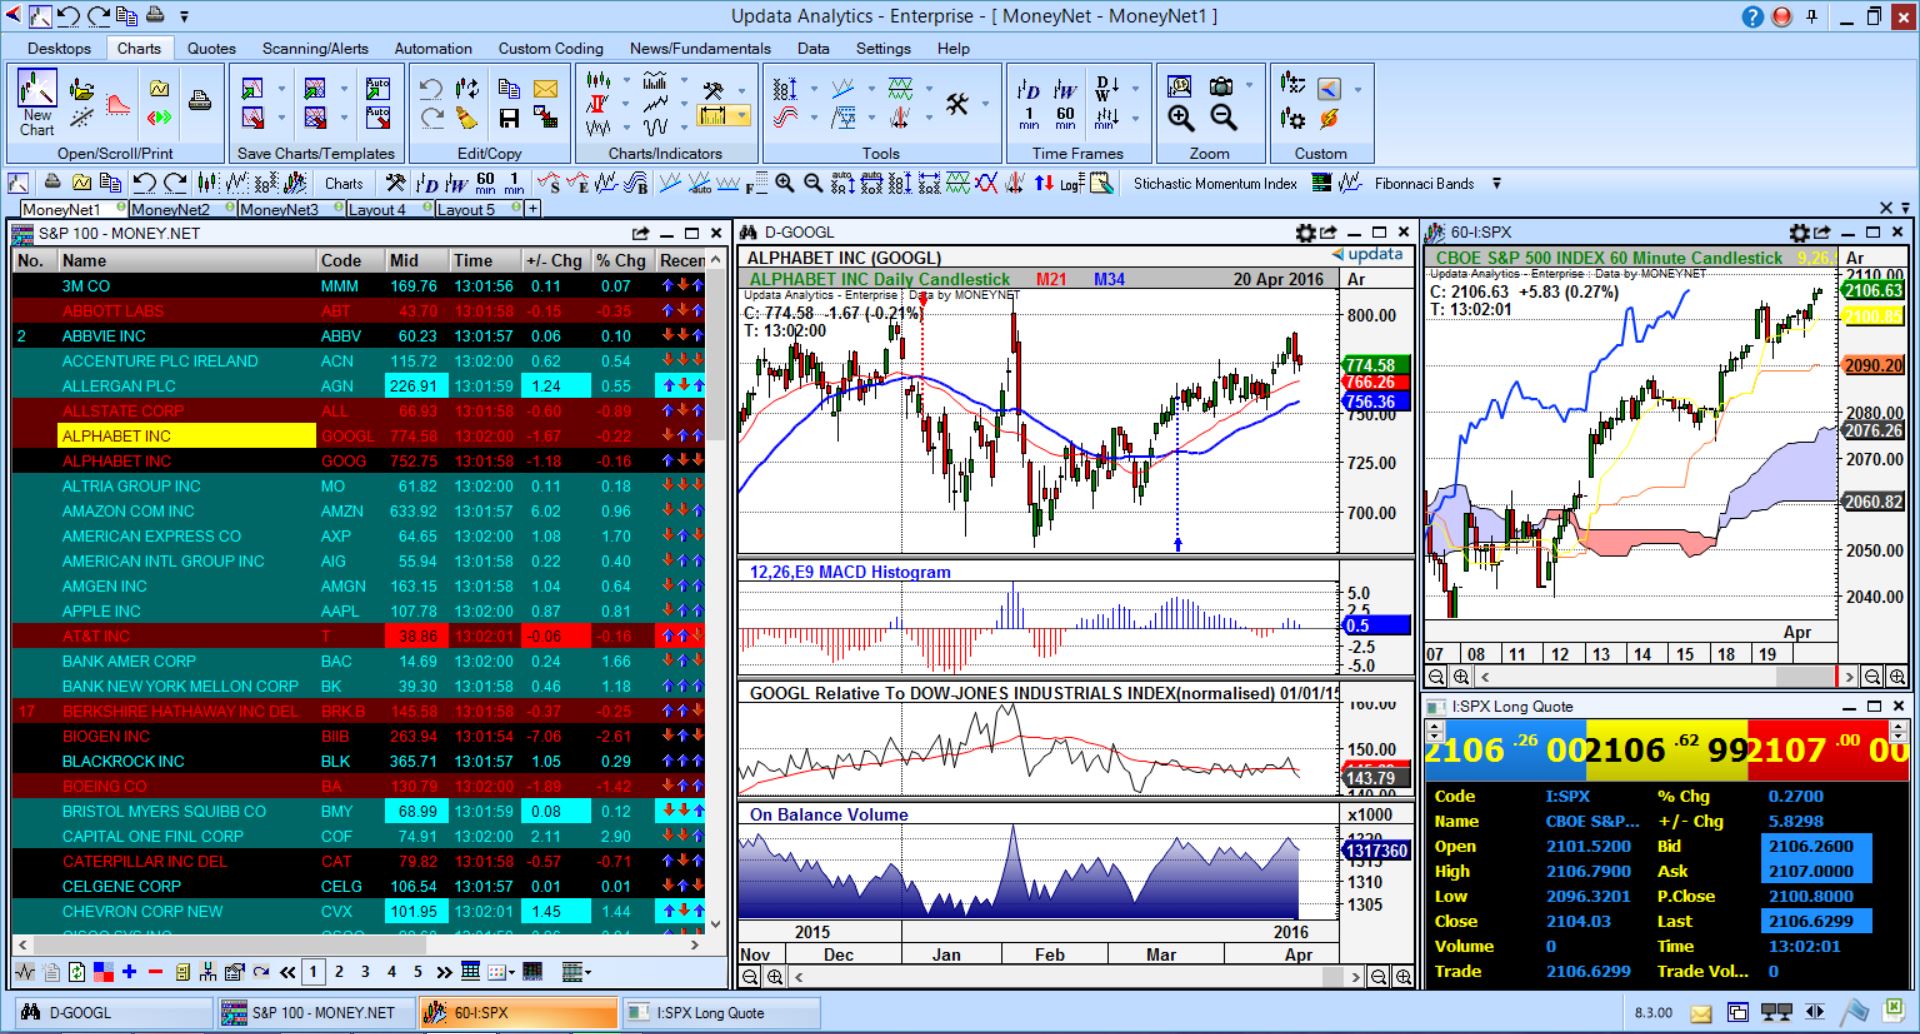Image resolution: width=1920 pixels, height=1034 pixels.
Task: Open dropdown next to Save Chart icon
Action: (282, 89)
